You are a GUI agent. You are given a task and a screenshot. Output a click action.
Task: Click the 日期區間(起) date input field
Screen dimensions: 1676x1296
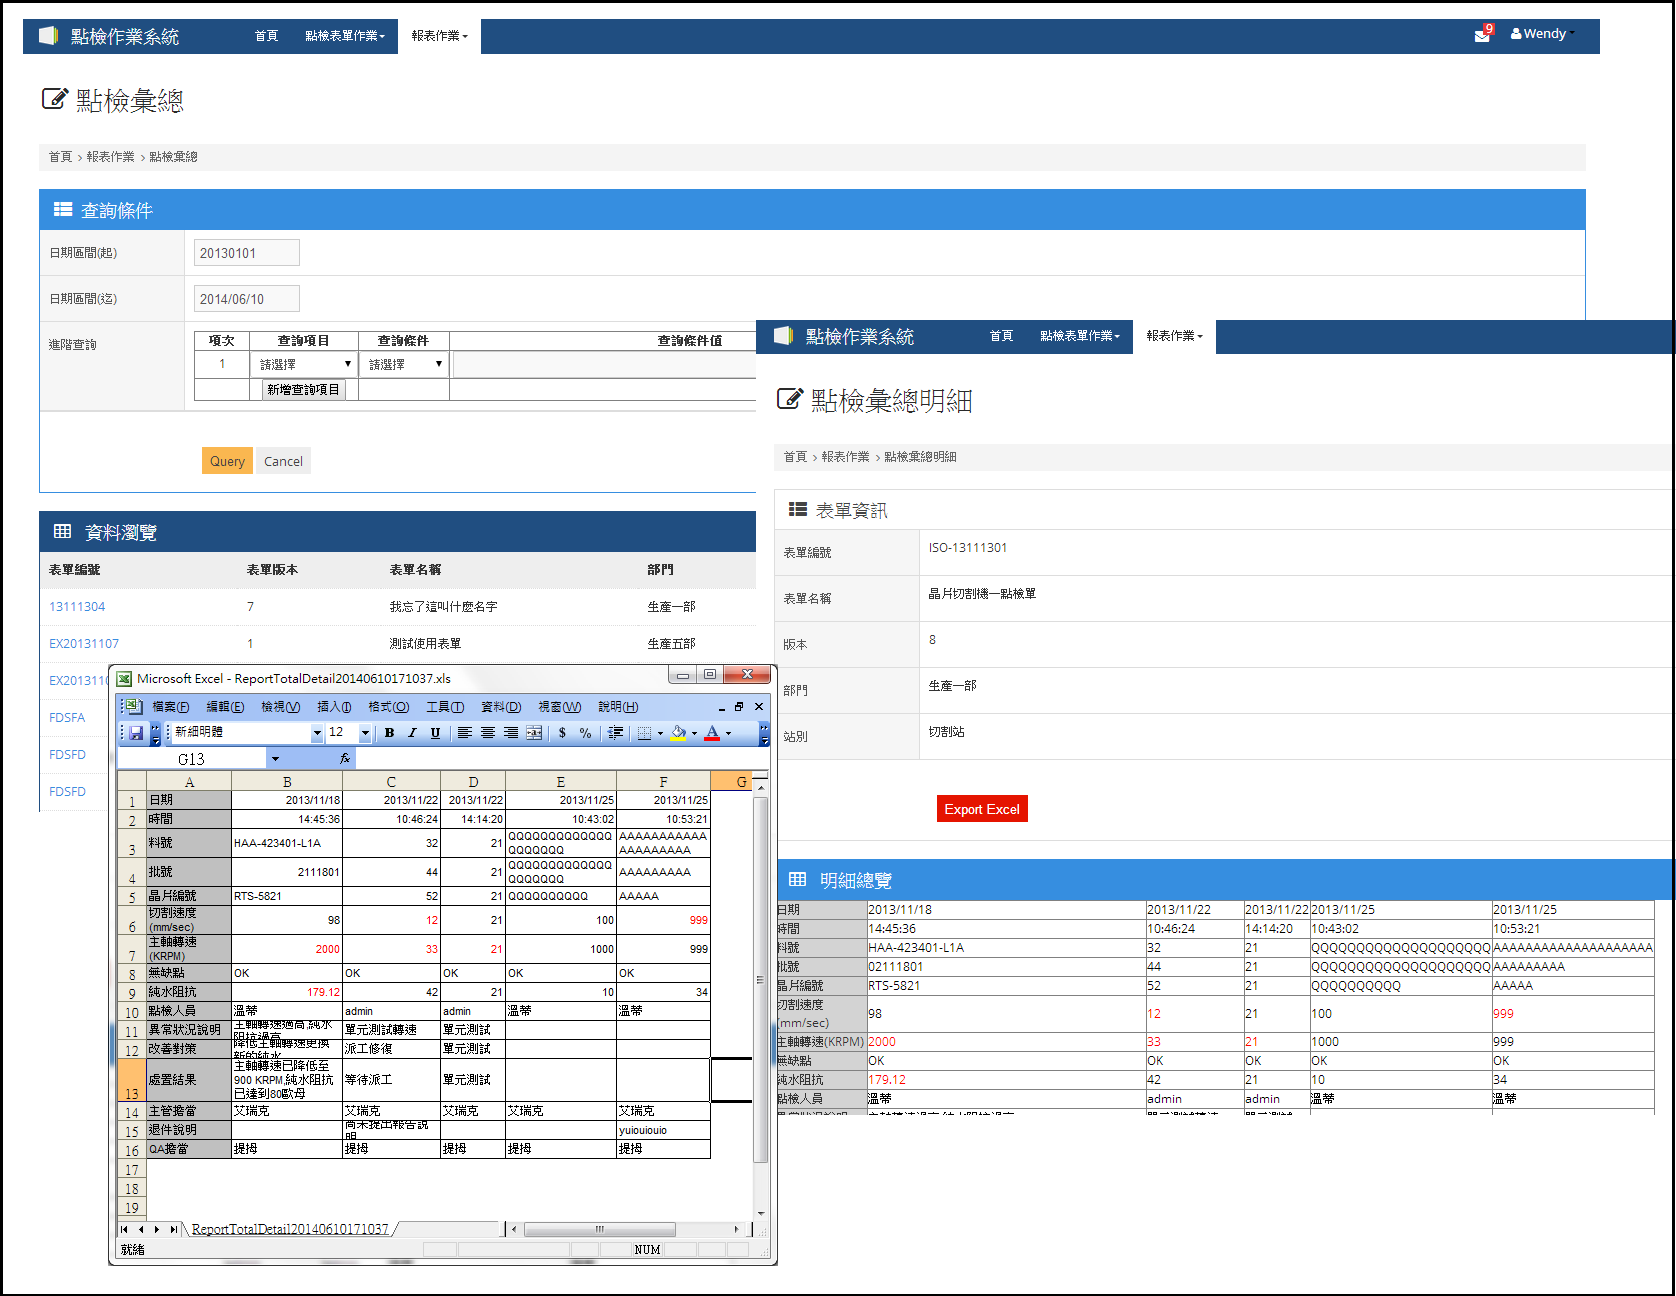(x=246, y=253)
